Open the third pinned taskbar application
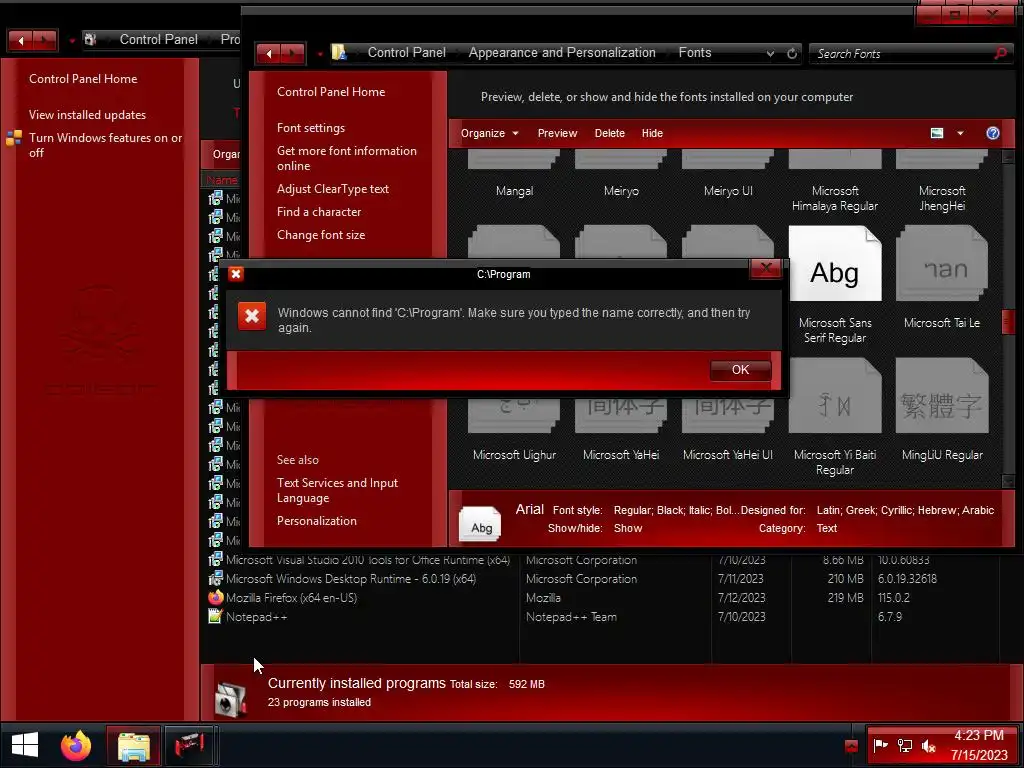This screenshot has width=1024, height=768. tap(189, 746)
